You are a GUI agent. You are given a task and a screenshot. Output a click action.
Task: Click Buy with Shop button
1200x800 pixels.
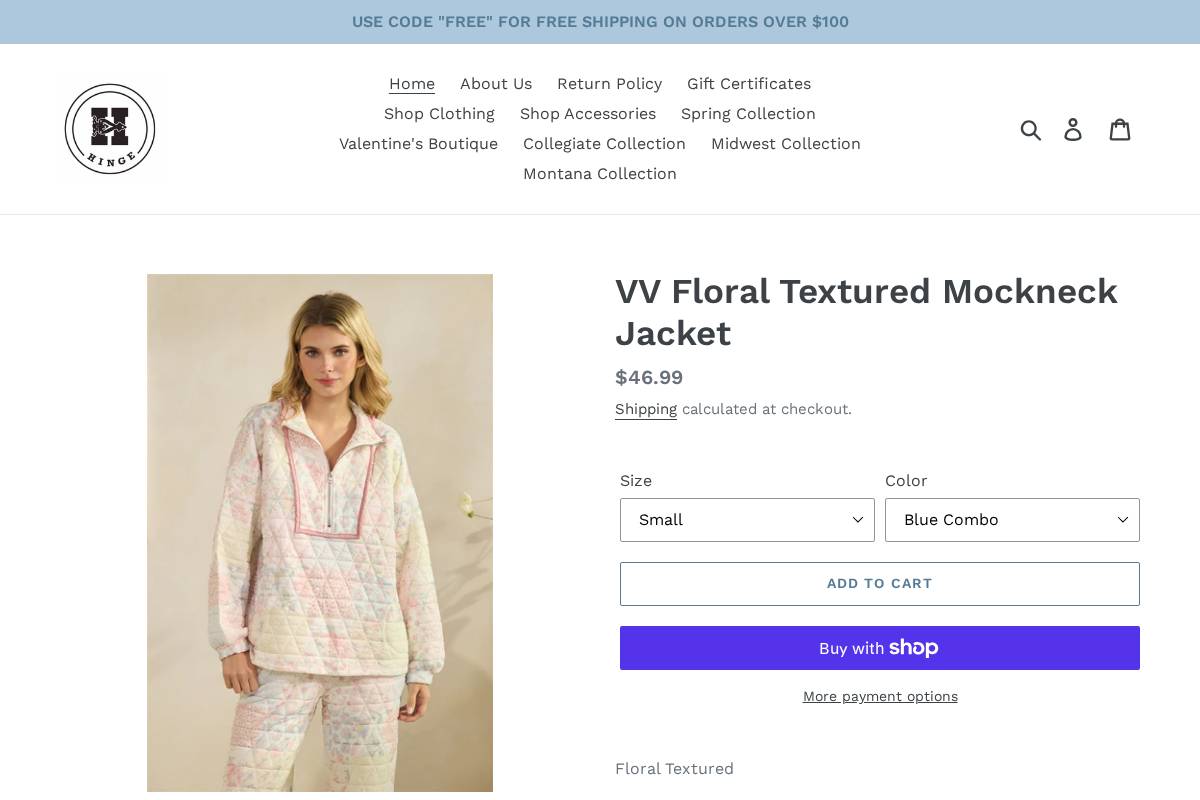coord(880,648)
